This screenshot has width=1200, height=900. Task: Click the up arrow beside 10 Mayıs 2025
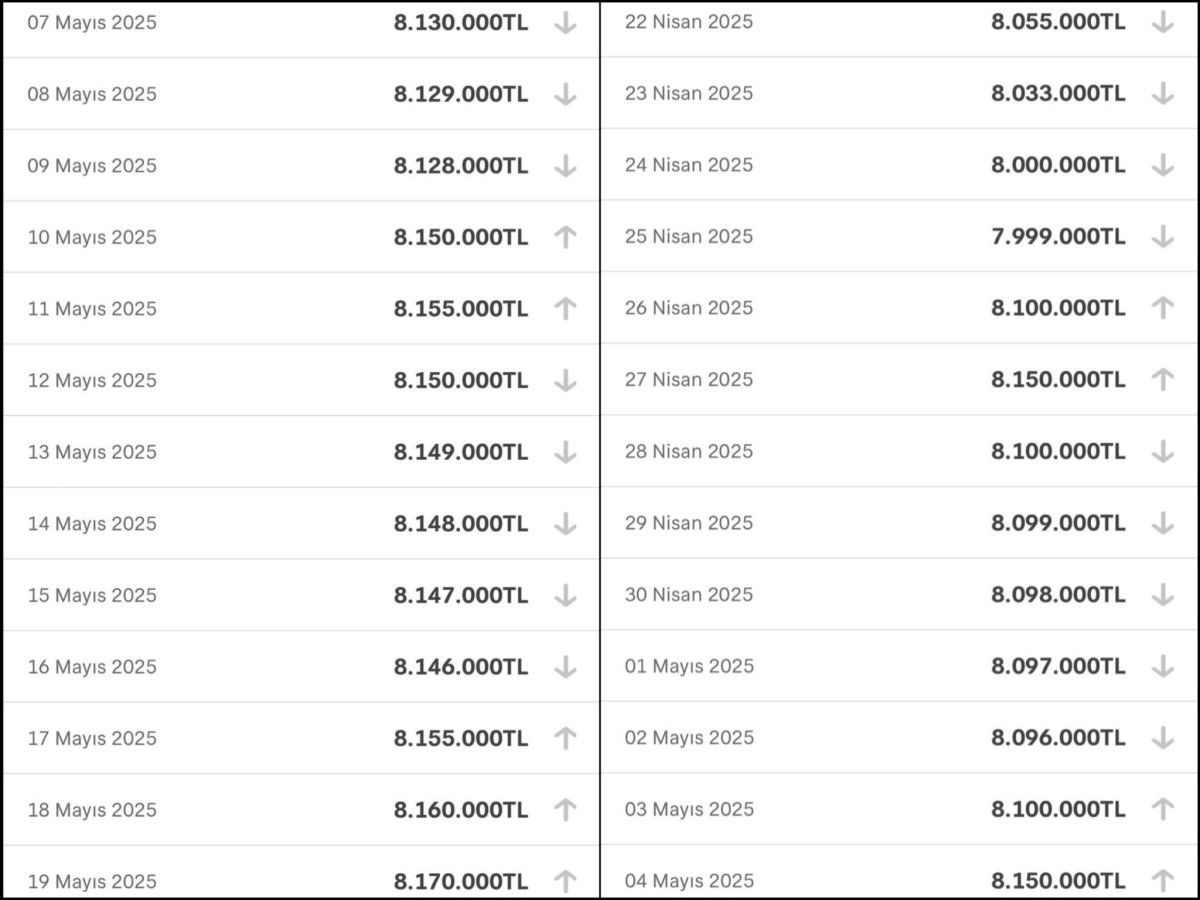click(565, 237)
